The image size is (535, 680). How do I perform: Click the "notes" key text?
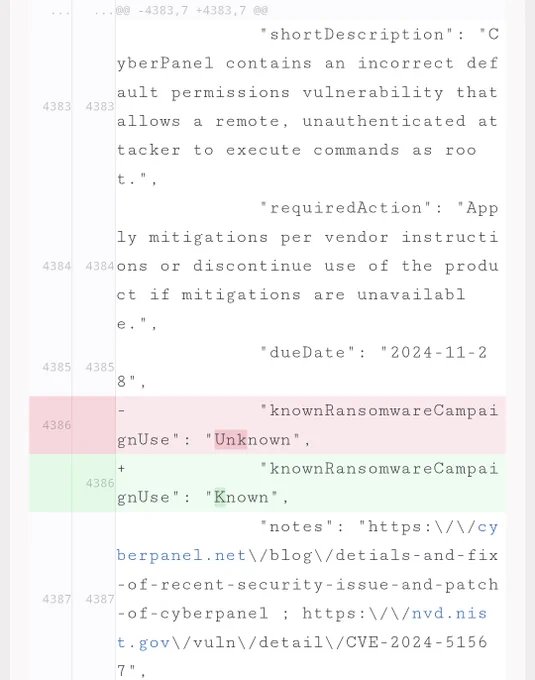pos(297,526)
